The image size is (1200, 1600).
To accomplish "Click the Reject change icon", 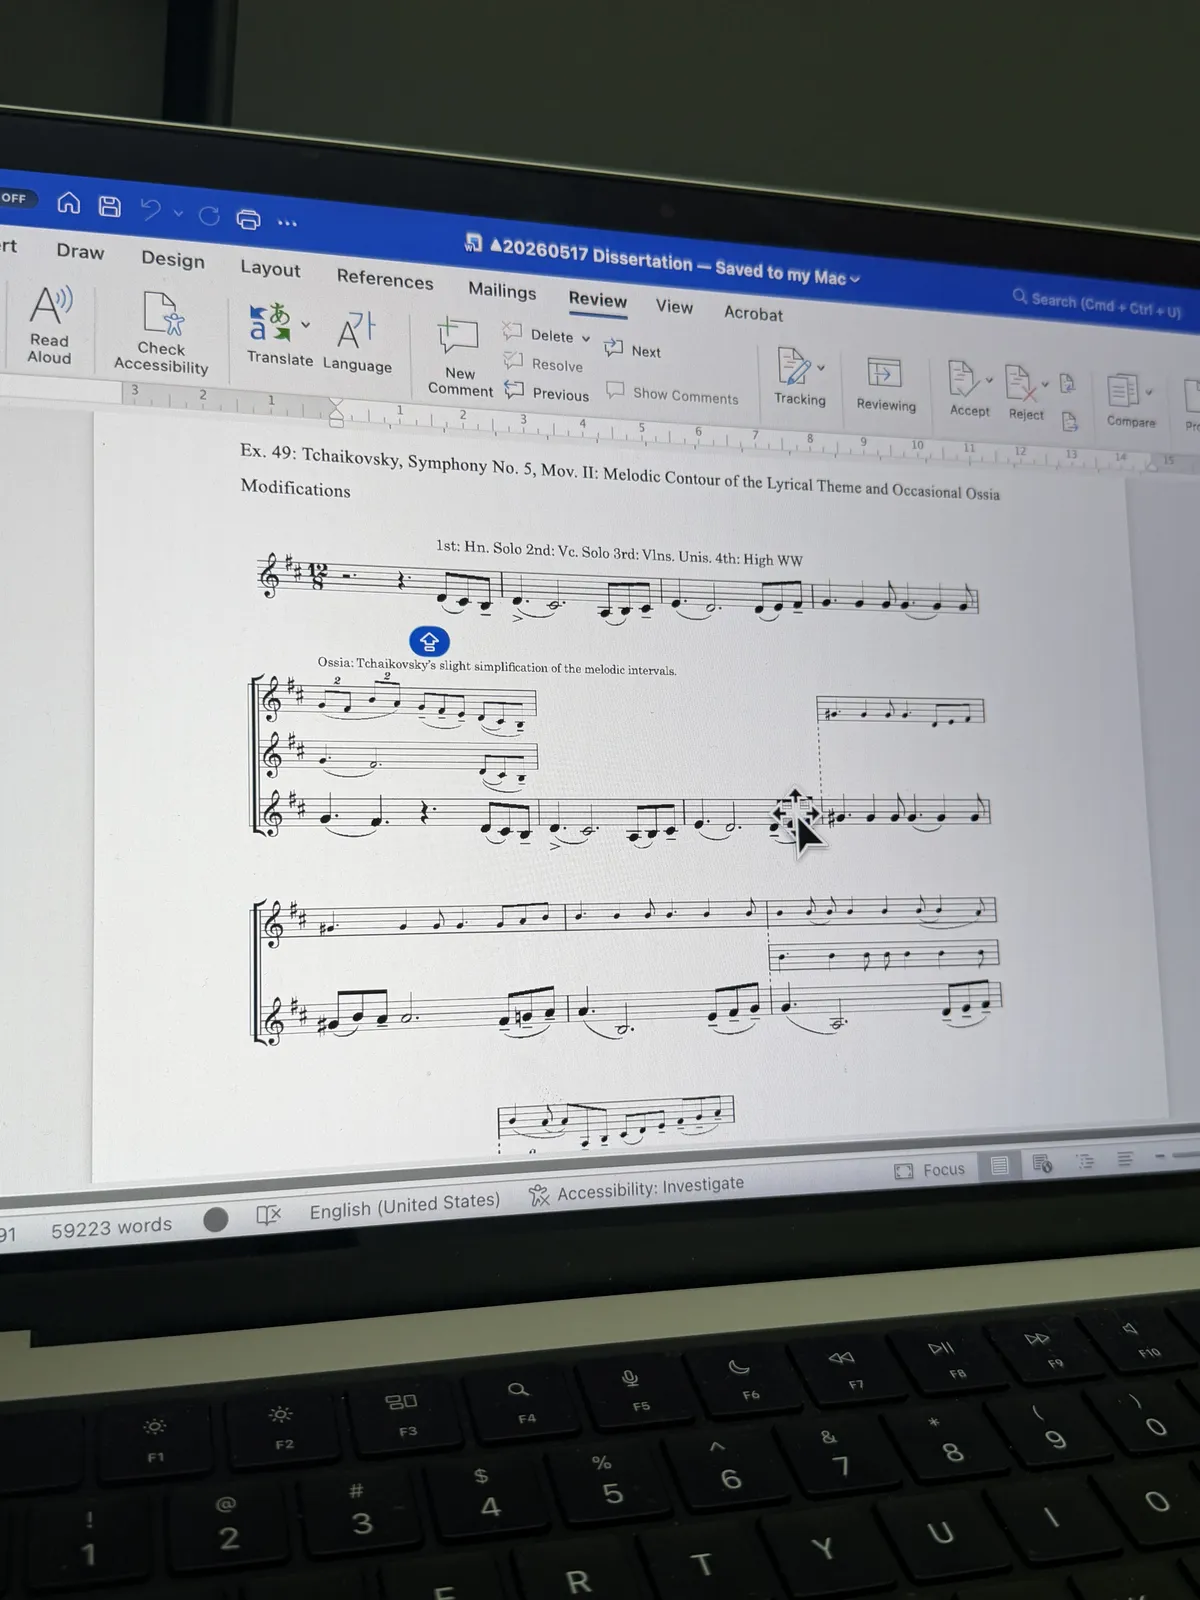I will [x=1020, y=383].
